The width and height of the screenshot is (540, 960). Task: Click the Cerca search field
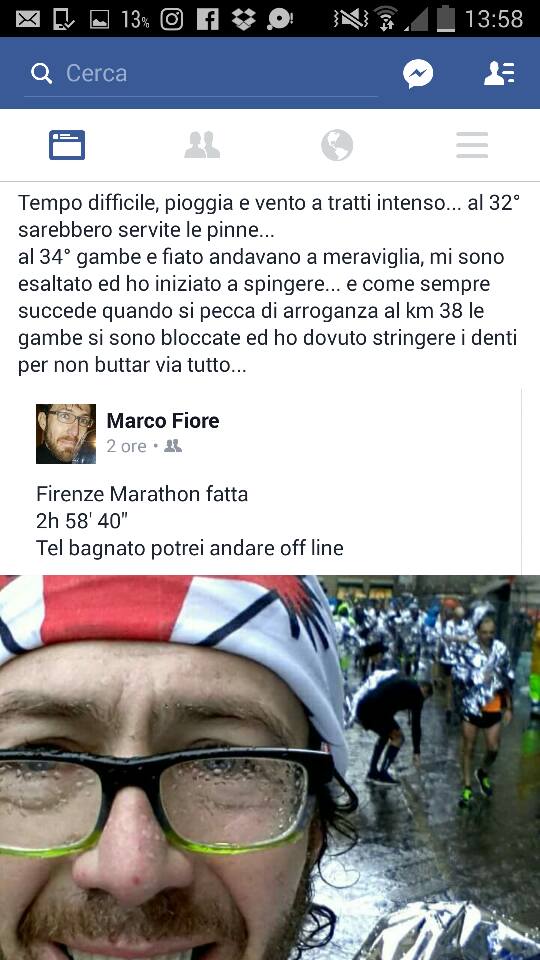coord(201,74)
